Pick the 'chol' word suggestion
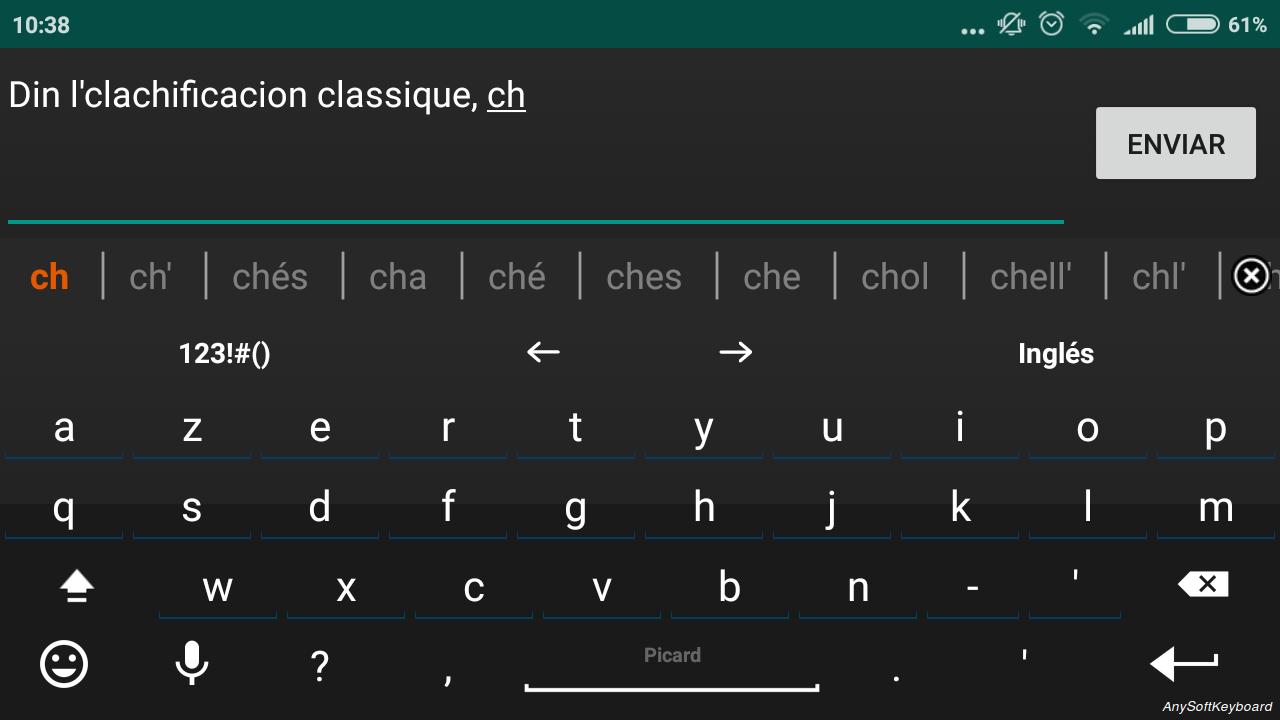This screenshot has height=720, width=1280. coord(895,277)
